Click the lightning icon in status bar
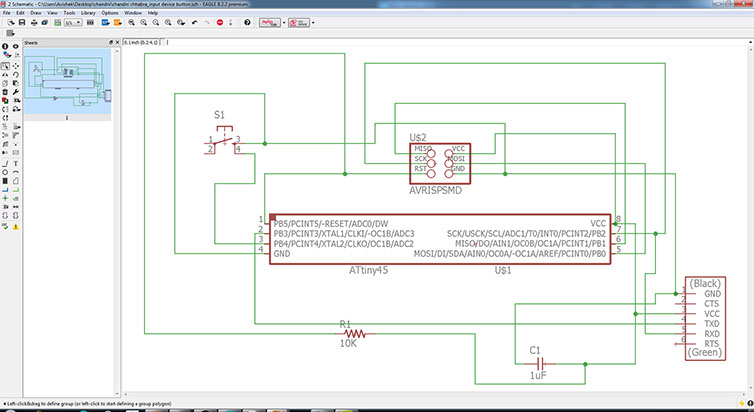Viewport: 754px width, 412px height. [742, 403]
